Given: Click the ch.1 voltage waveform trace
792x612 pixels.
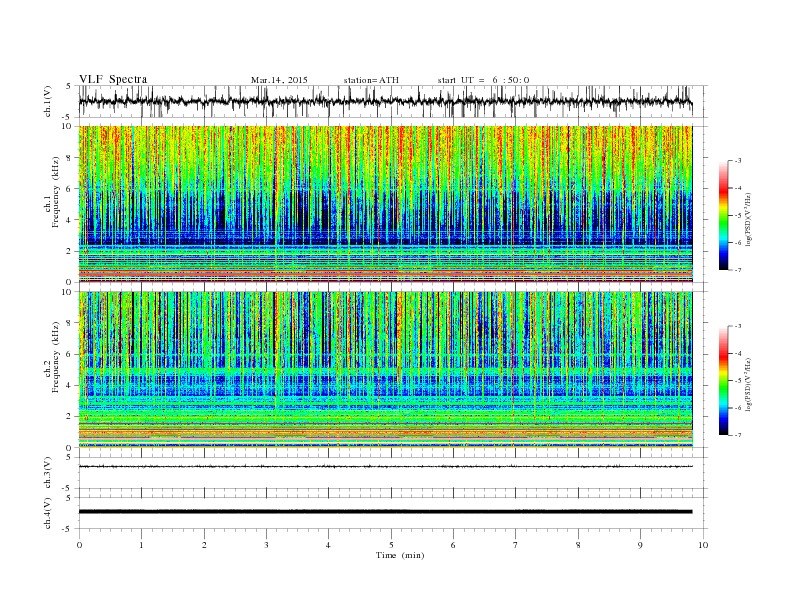Looking at the screenshot, I should (385, 101).
